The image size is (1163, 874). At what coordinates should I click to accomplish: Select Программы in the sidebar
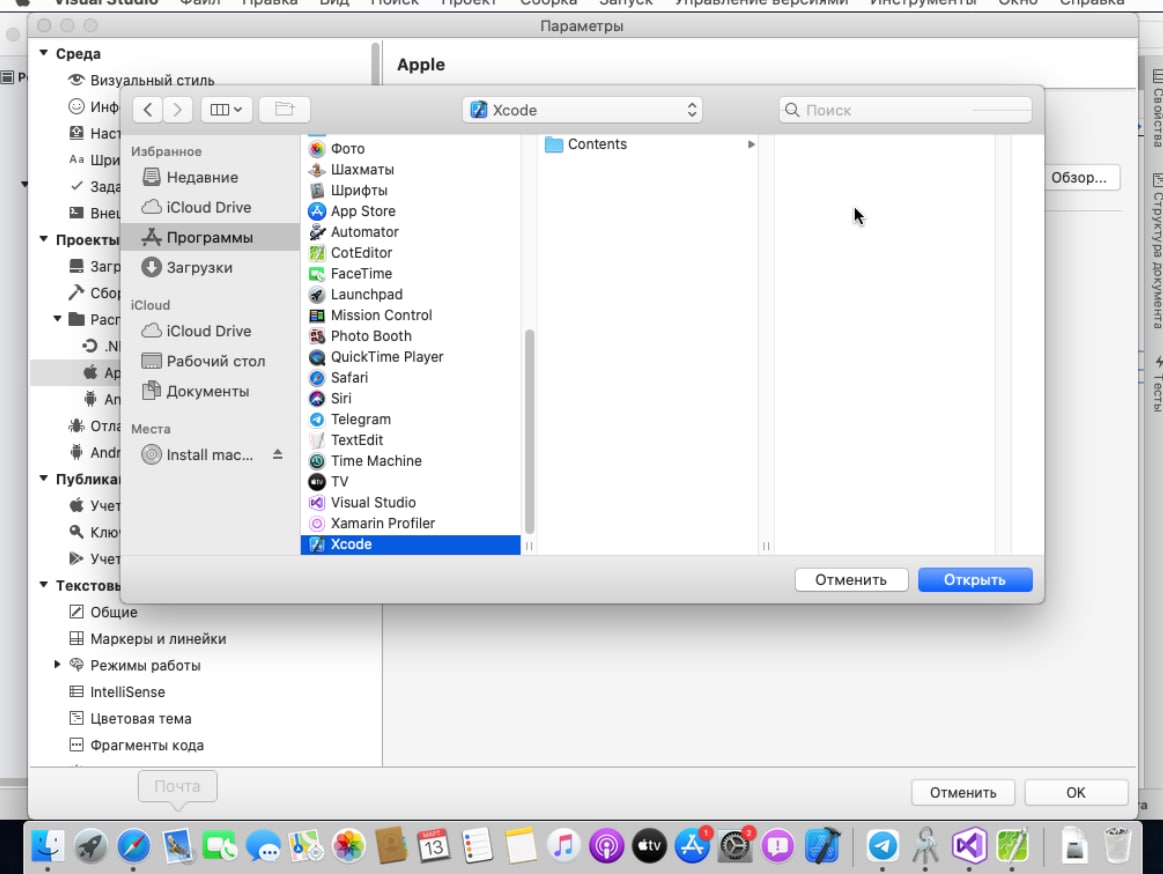209,237
